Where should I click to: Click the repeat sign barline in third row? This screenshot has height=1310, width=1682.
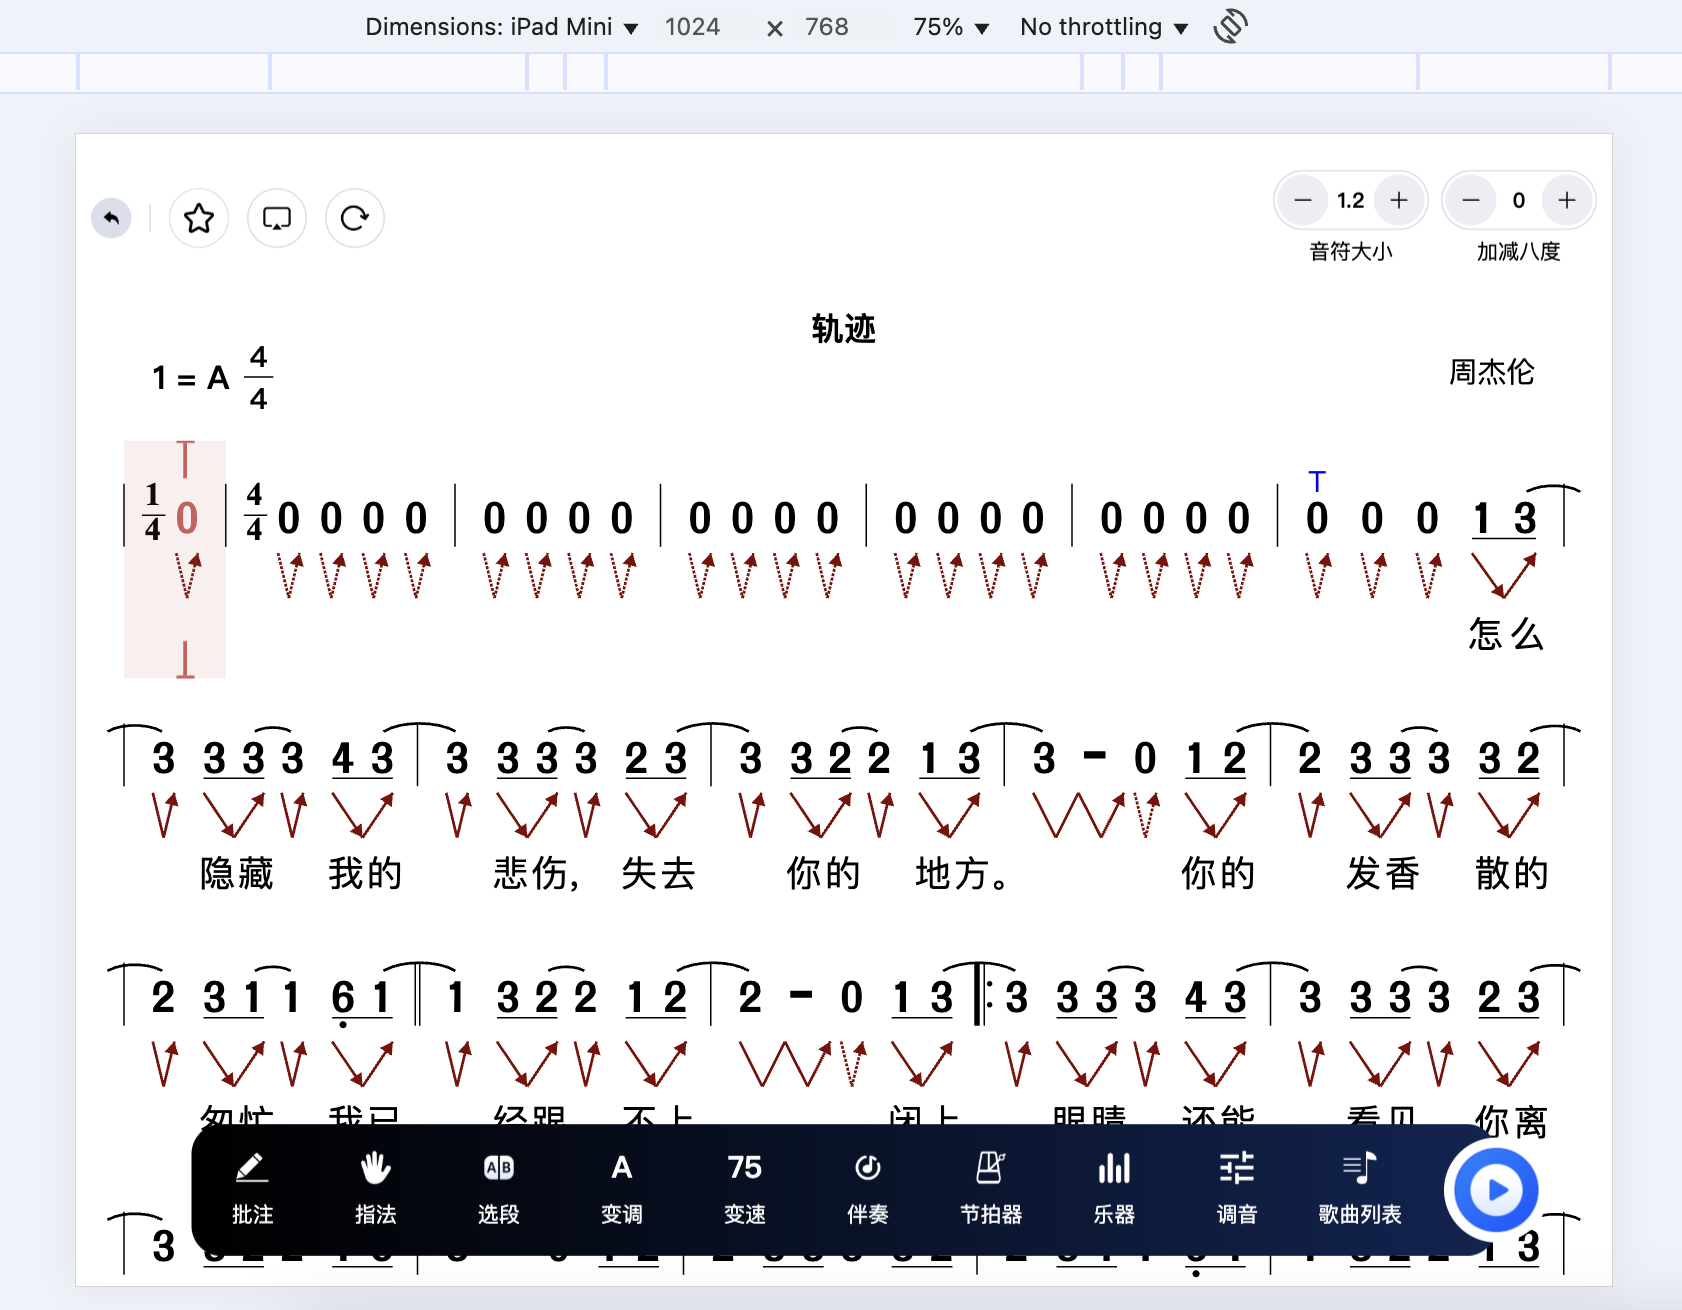[x=983, y=995]
